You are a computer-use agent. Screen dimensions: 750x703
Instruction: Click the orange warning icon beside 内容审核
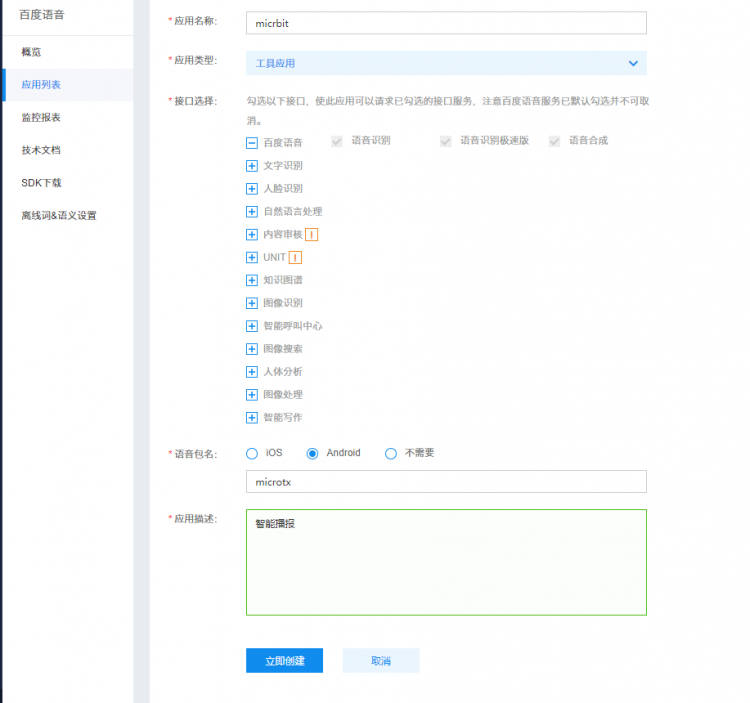pos(311,234)
